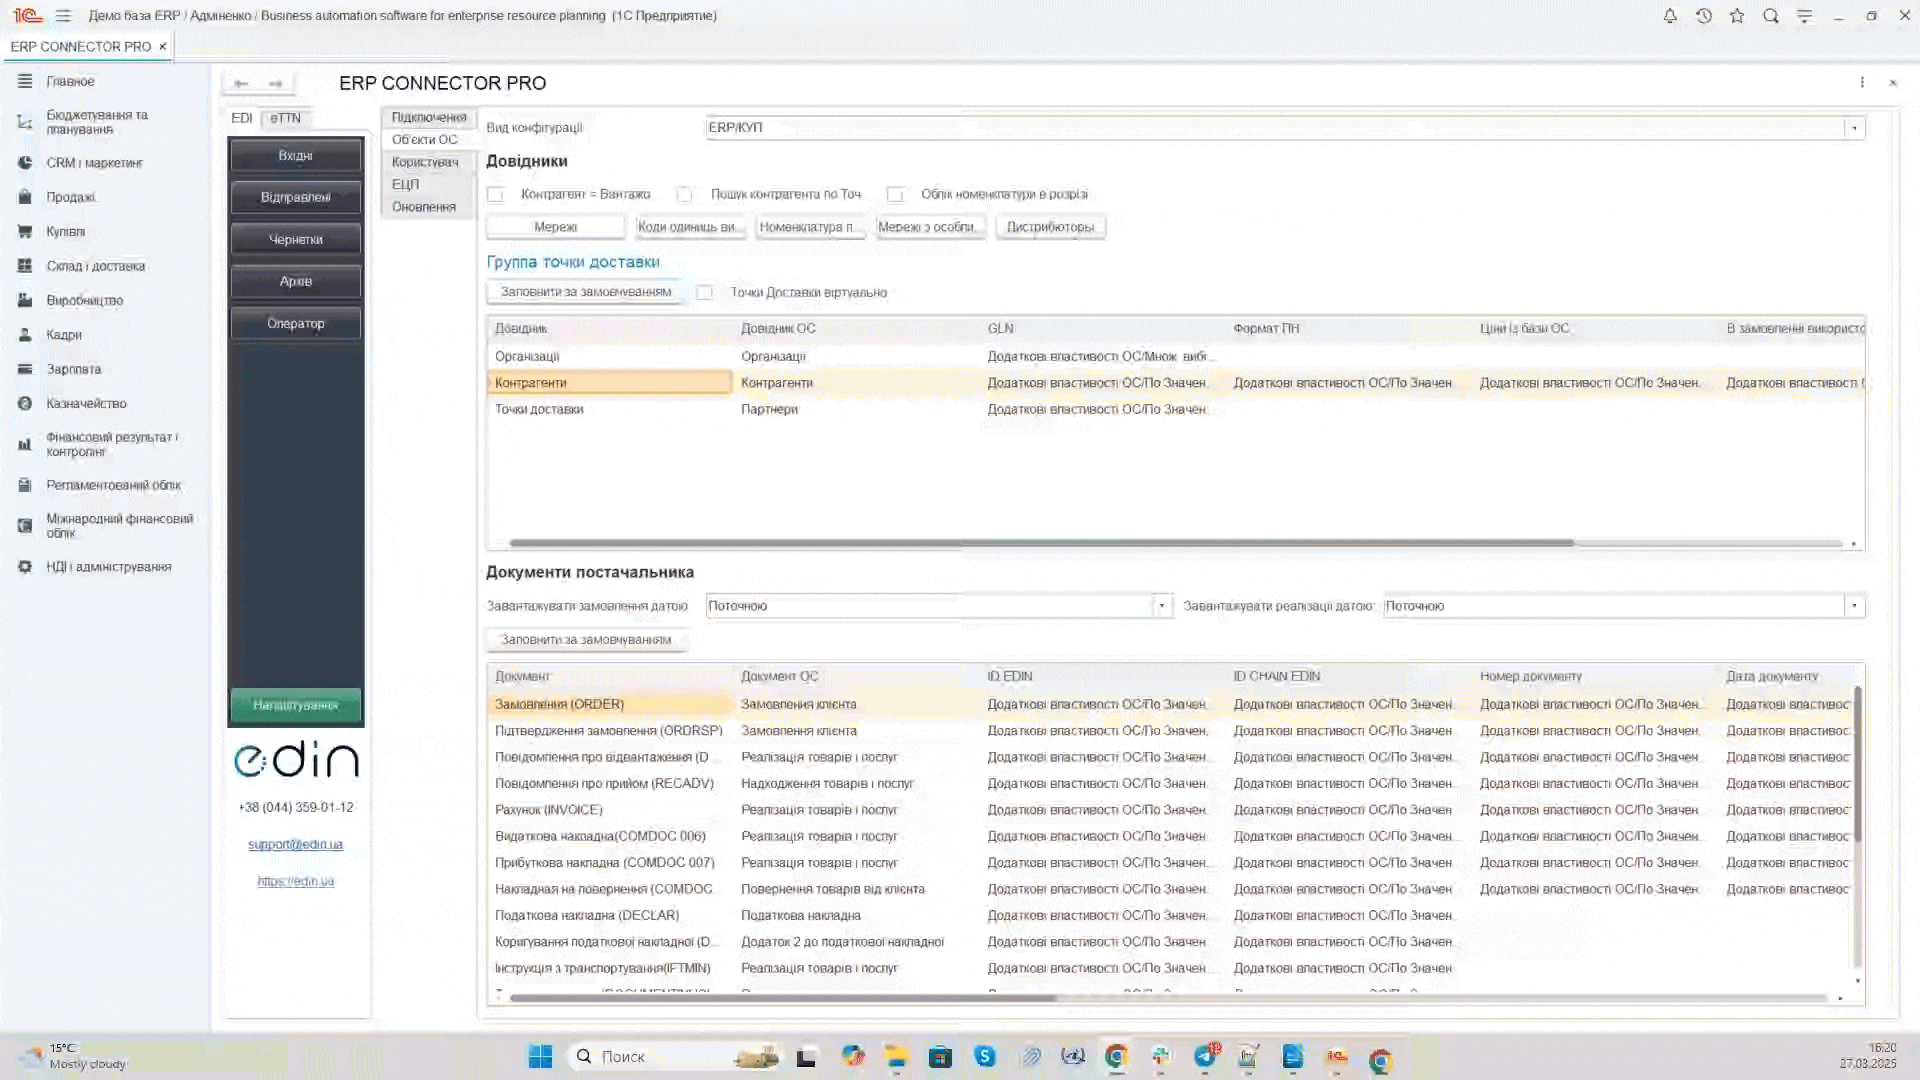Open CRM і маркетинг section in sidebar
The height and width of the screenshot is (1080, 1920).
pyautogui.click(x=94, y=163)
